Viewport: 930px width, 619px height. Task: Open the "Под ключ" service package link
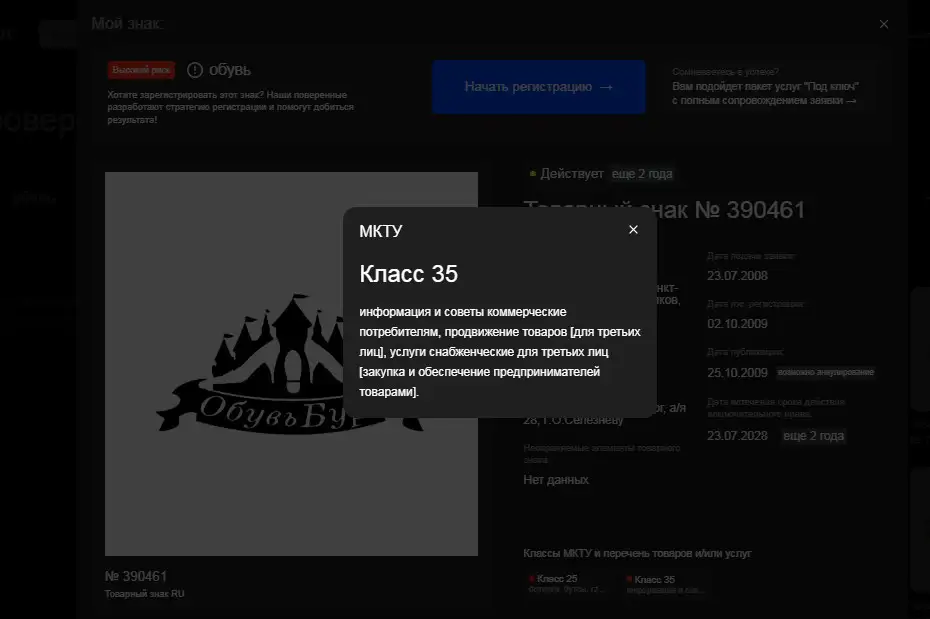765,94
